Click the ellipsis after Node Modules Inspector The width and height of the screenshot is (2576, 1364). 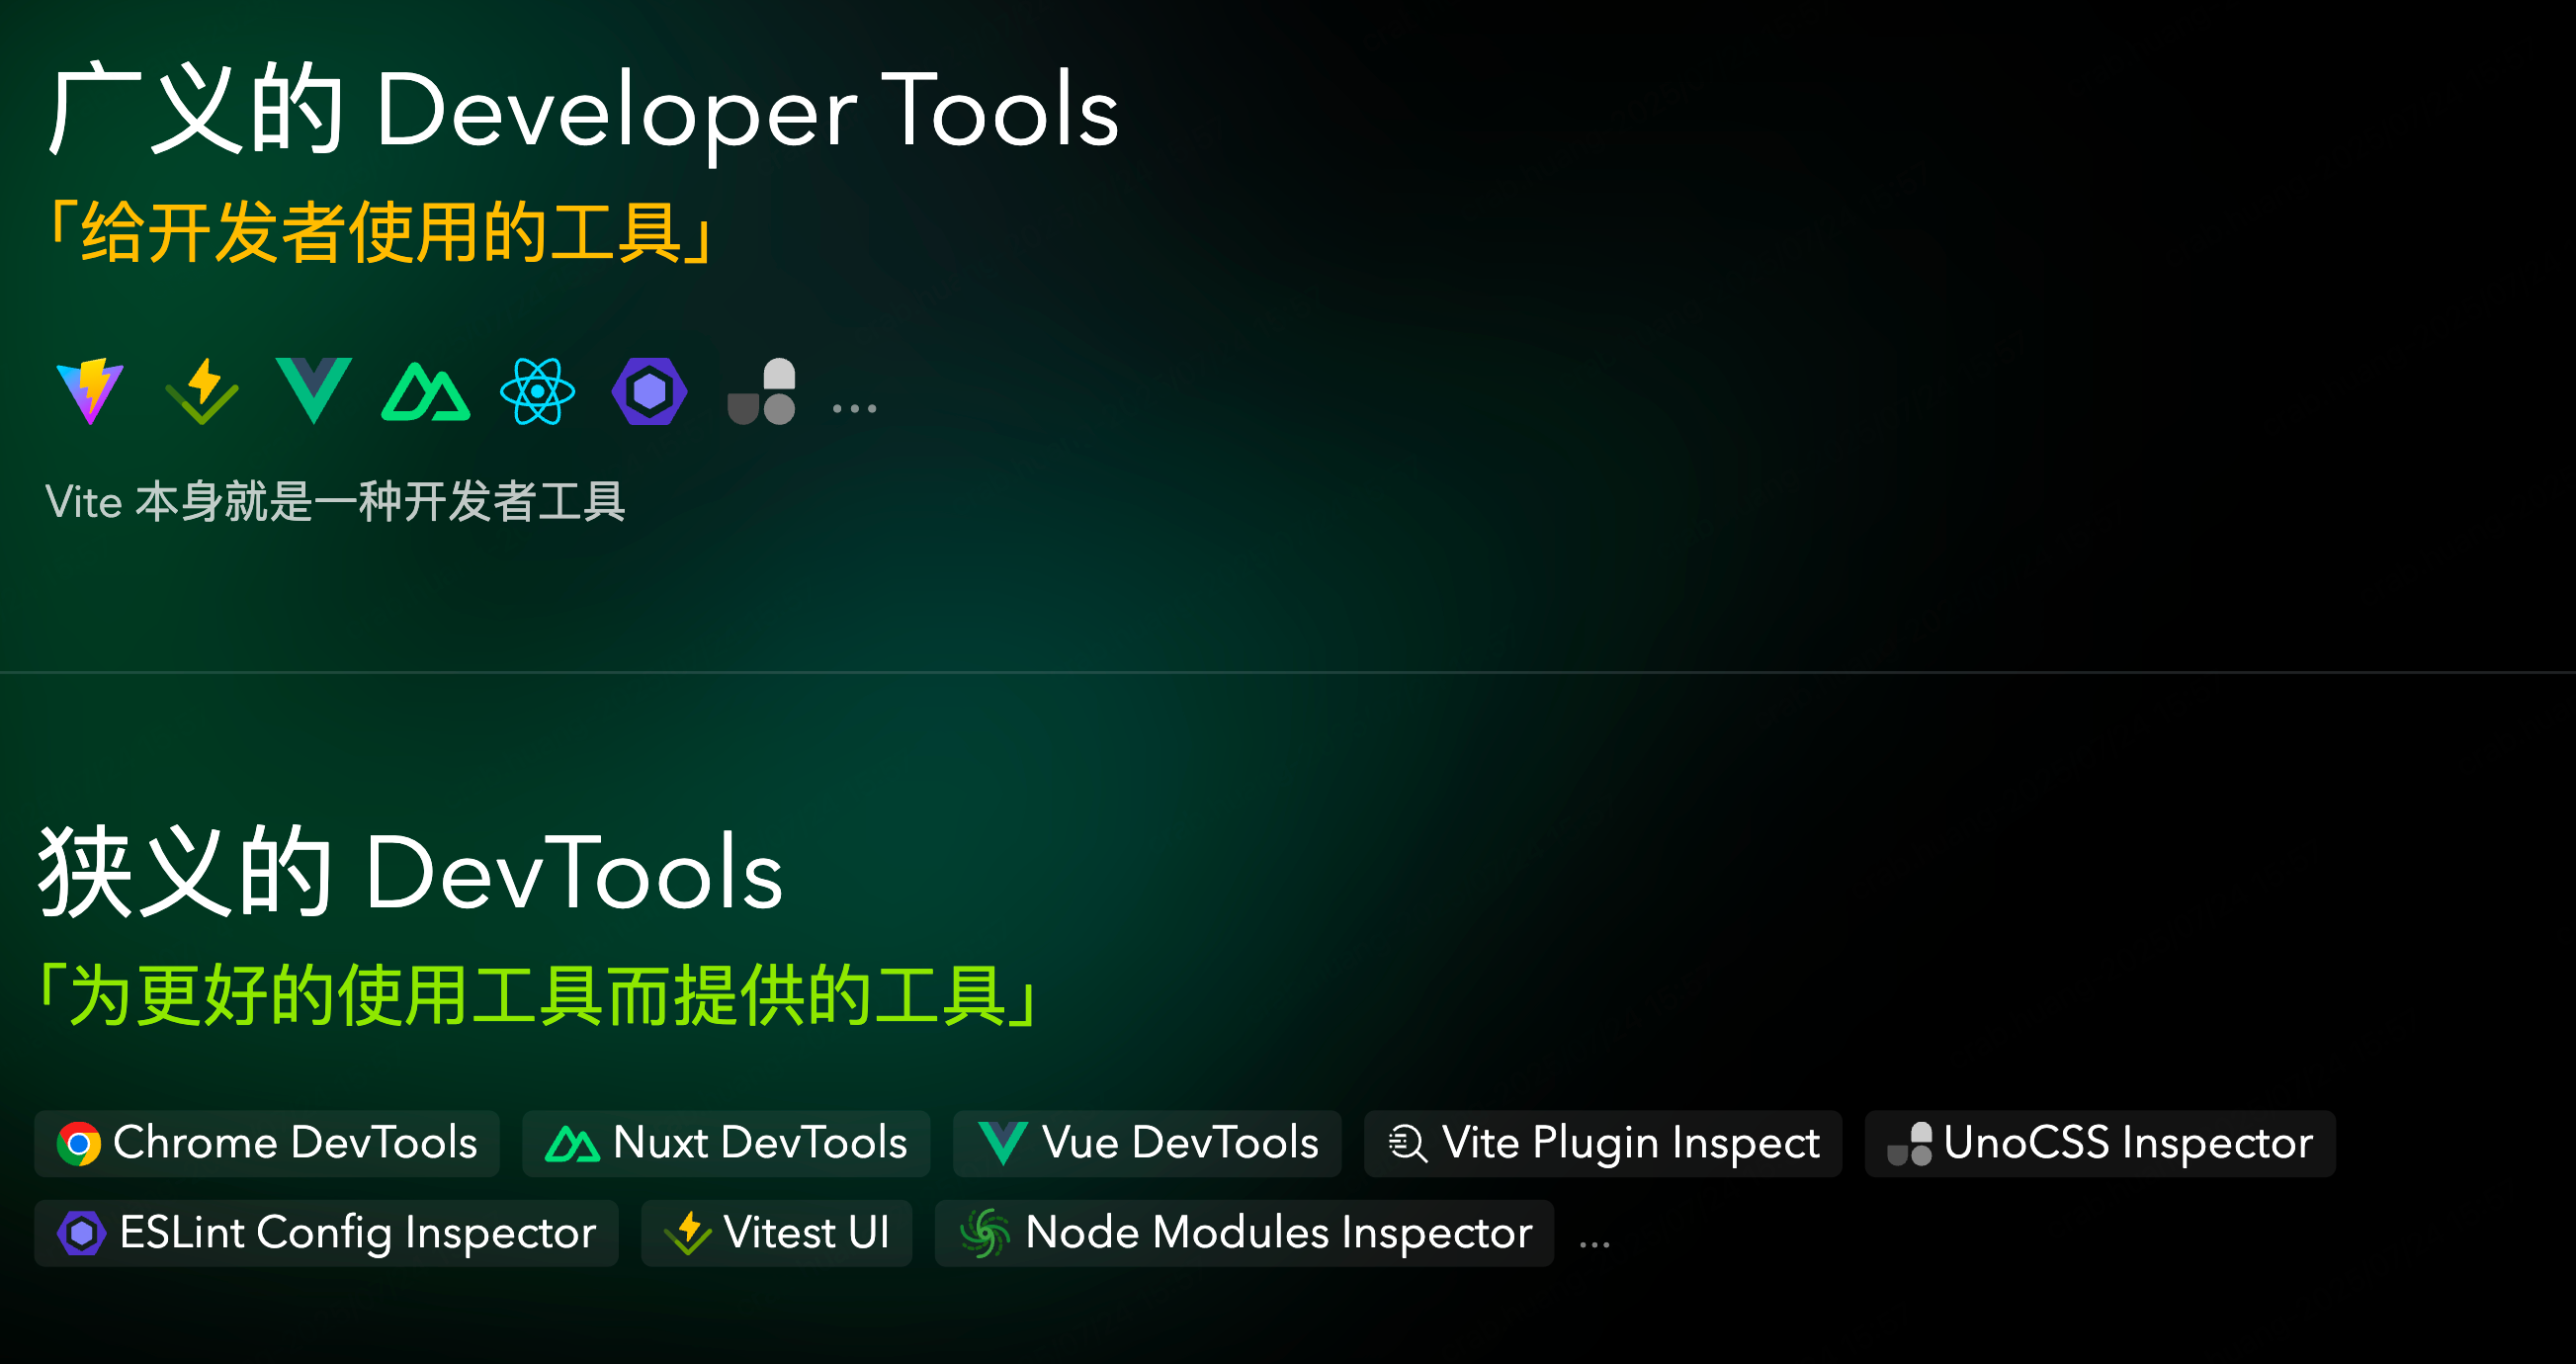click(1594, 1245)
